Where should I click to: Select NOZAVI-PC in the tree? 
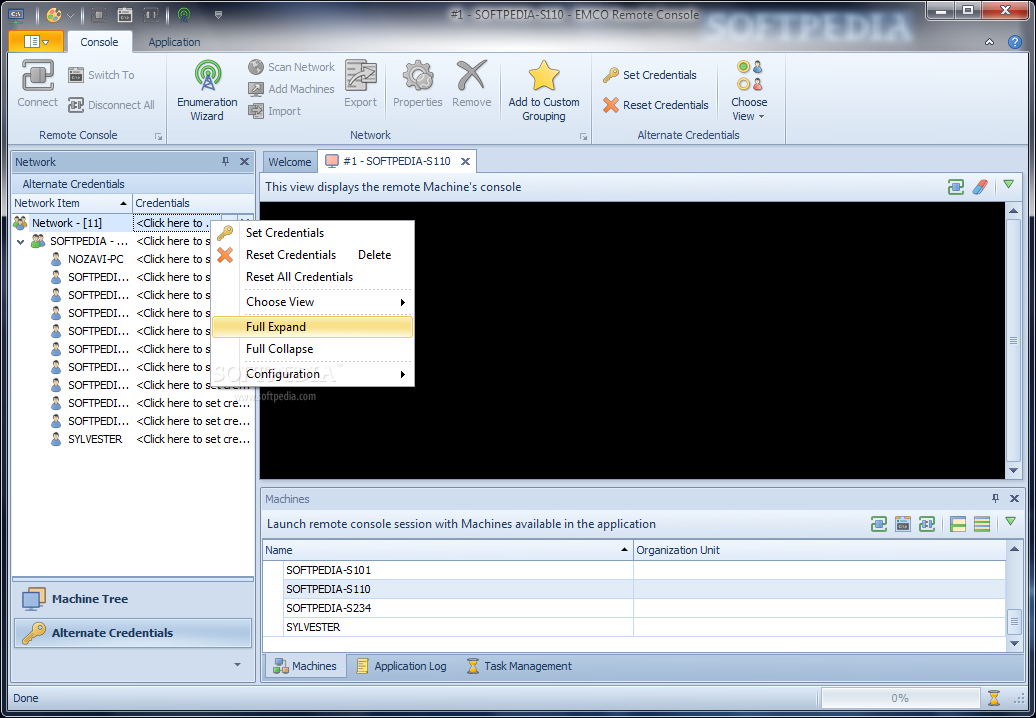[x=96, y=259]
